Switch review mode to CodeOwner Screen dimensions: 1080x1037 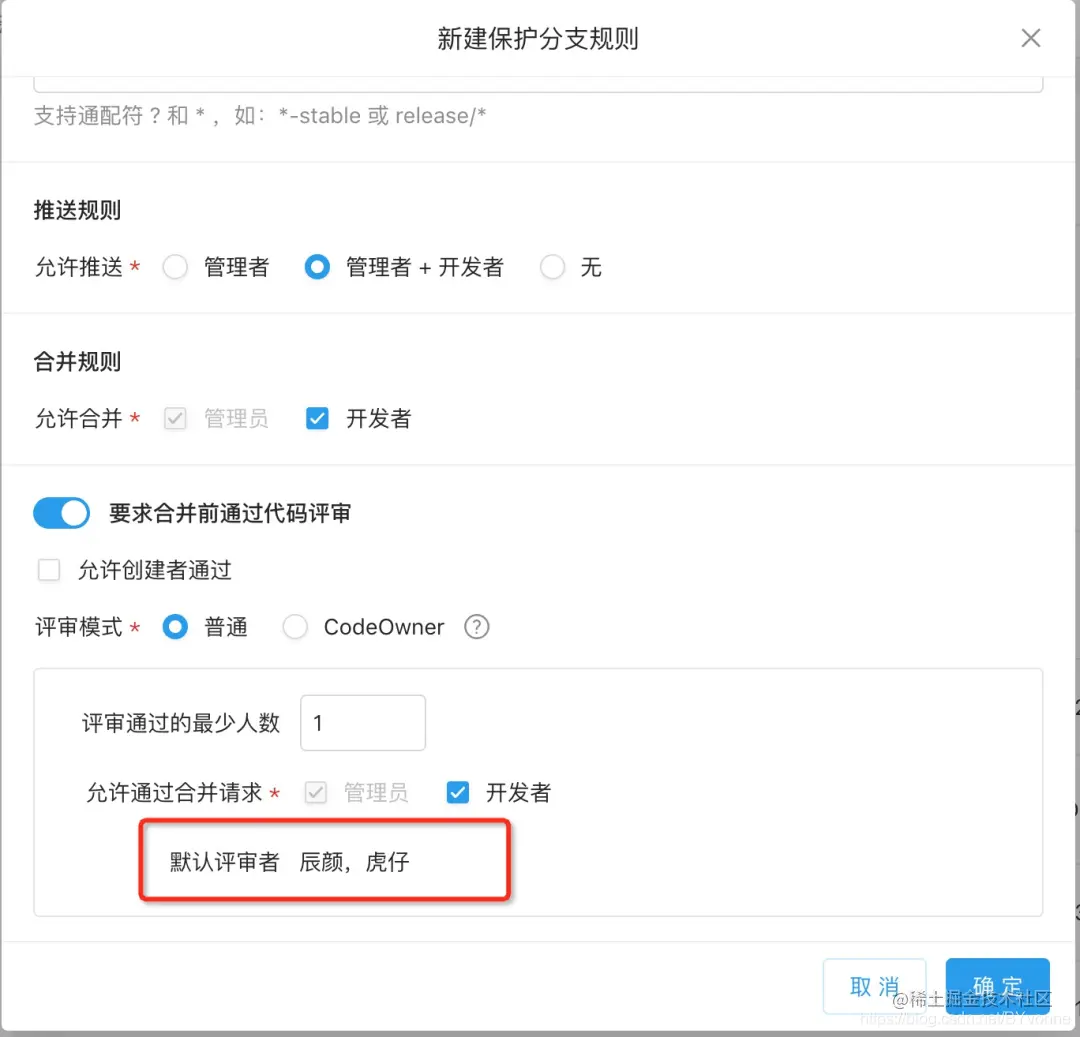[x=295, y=627]
